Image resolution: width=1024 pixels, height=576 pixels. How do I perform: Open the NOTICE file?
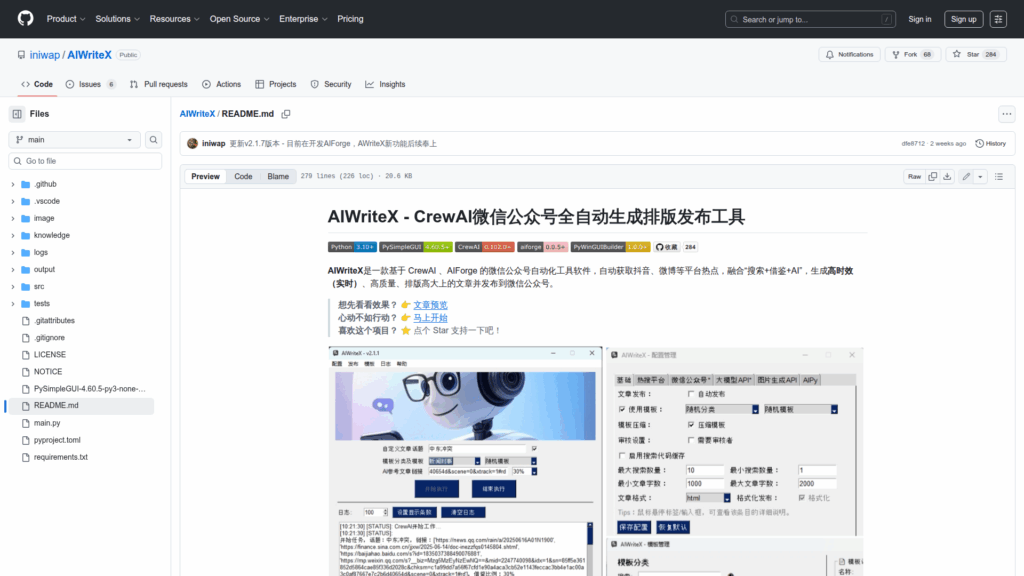point(48,372)
